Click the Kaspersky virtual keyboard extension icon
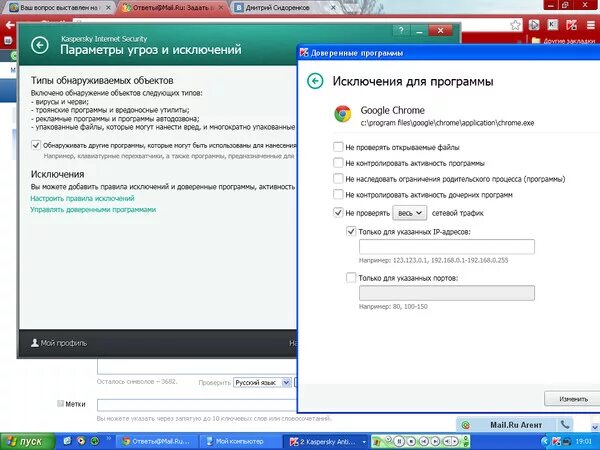The image size is (600, 450). tap(553, 25)
